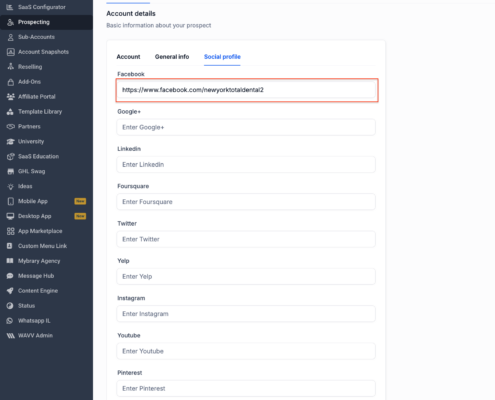
Task: Open the Template Library icon
Action: pos(11,112)
